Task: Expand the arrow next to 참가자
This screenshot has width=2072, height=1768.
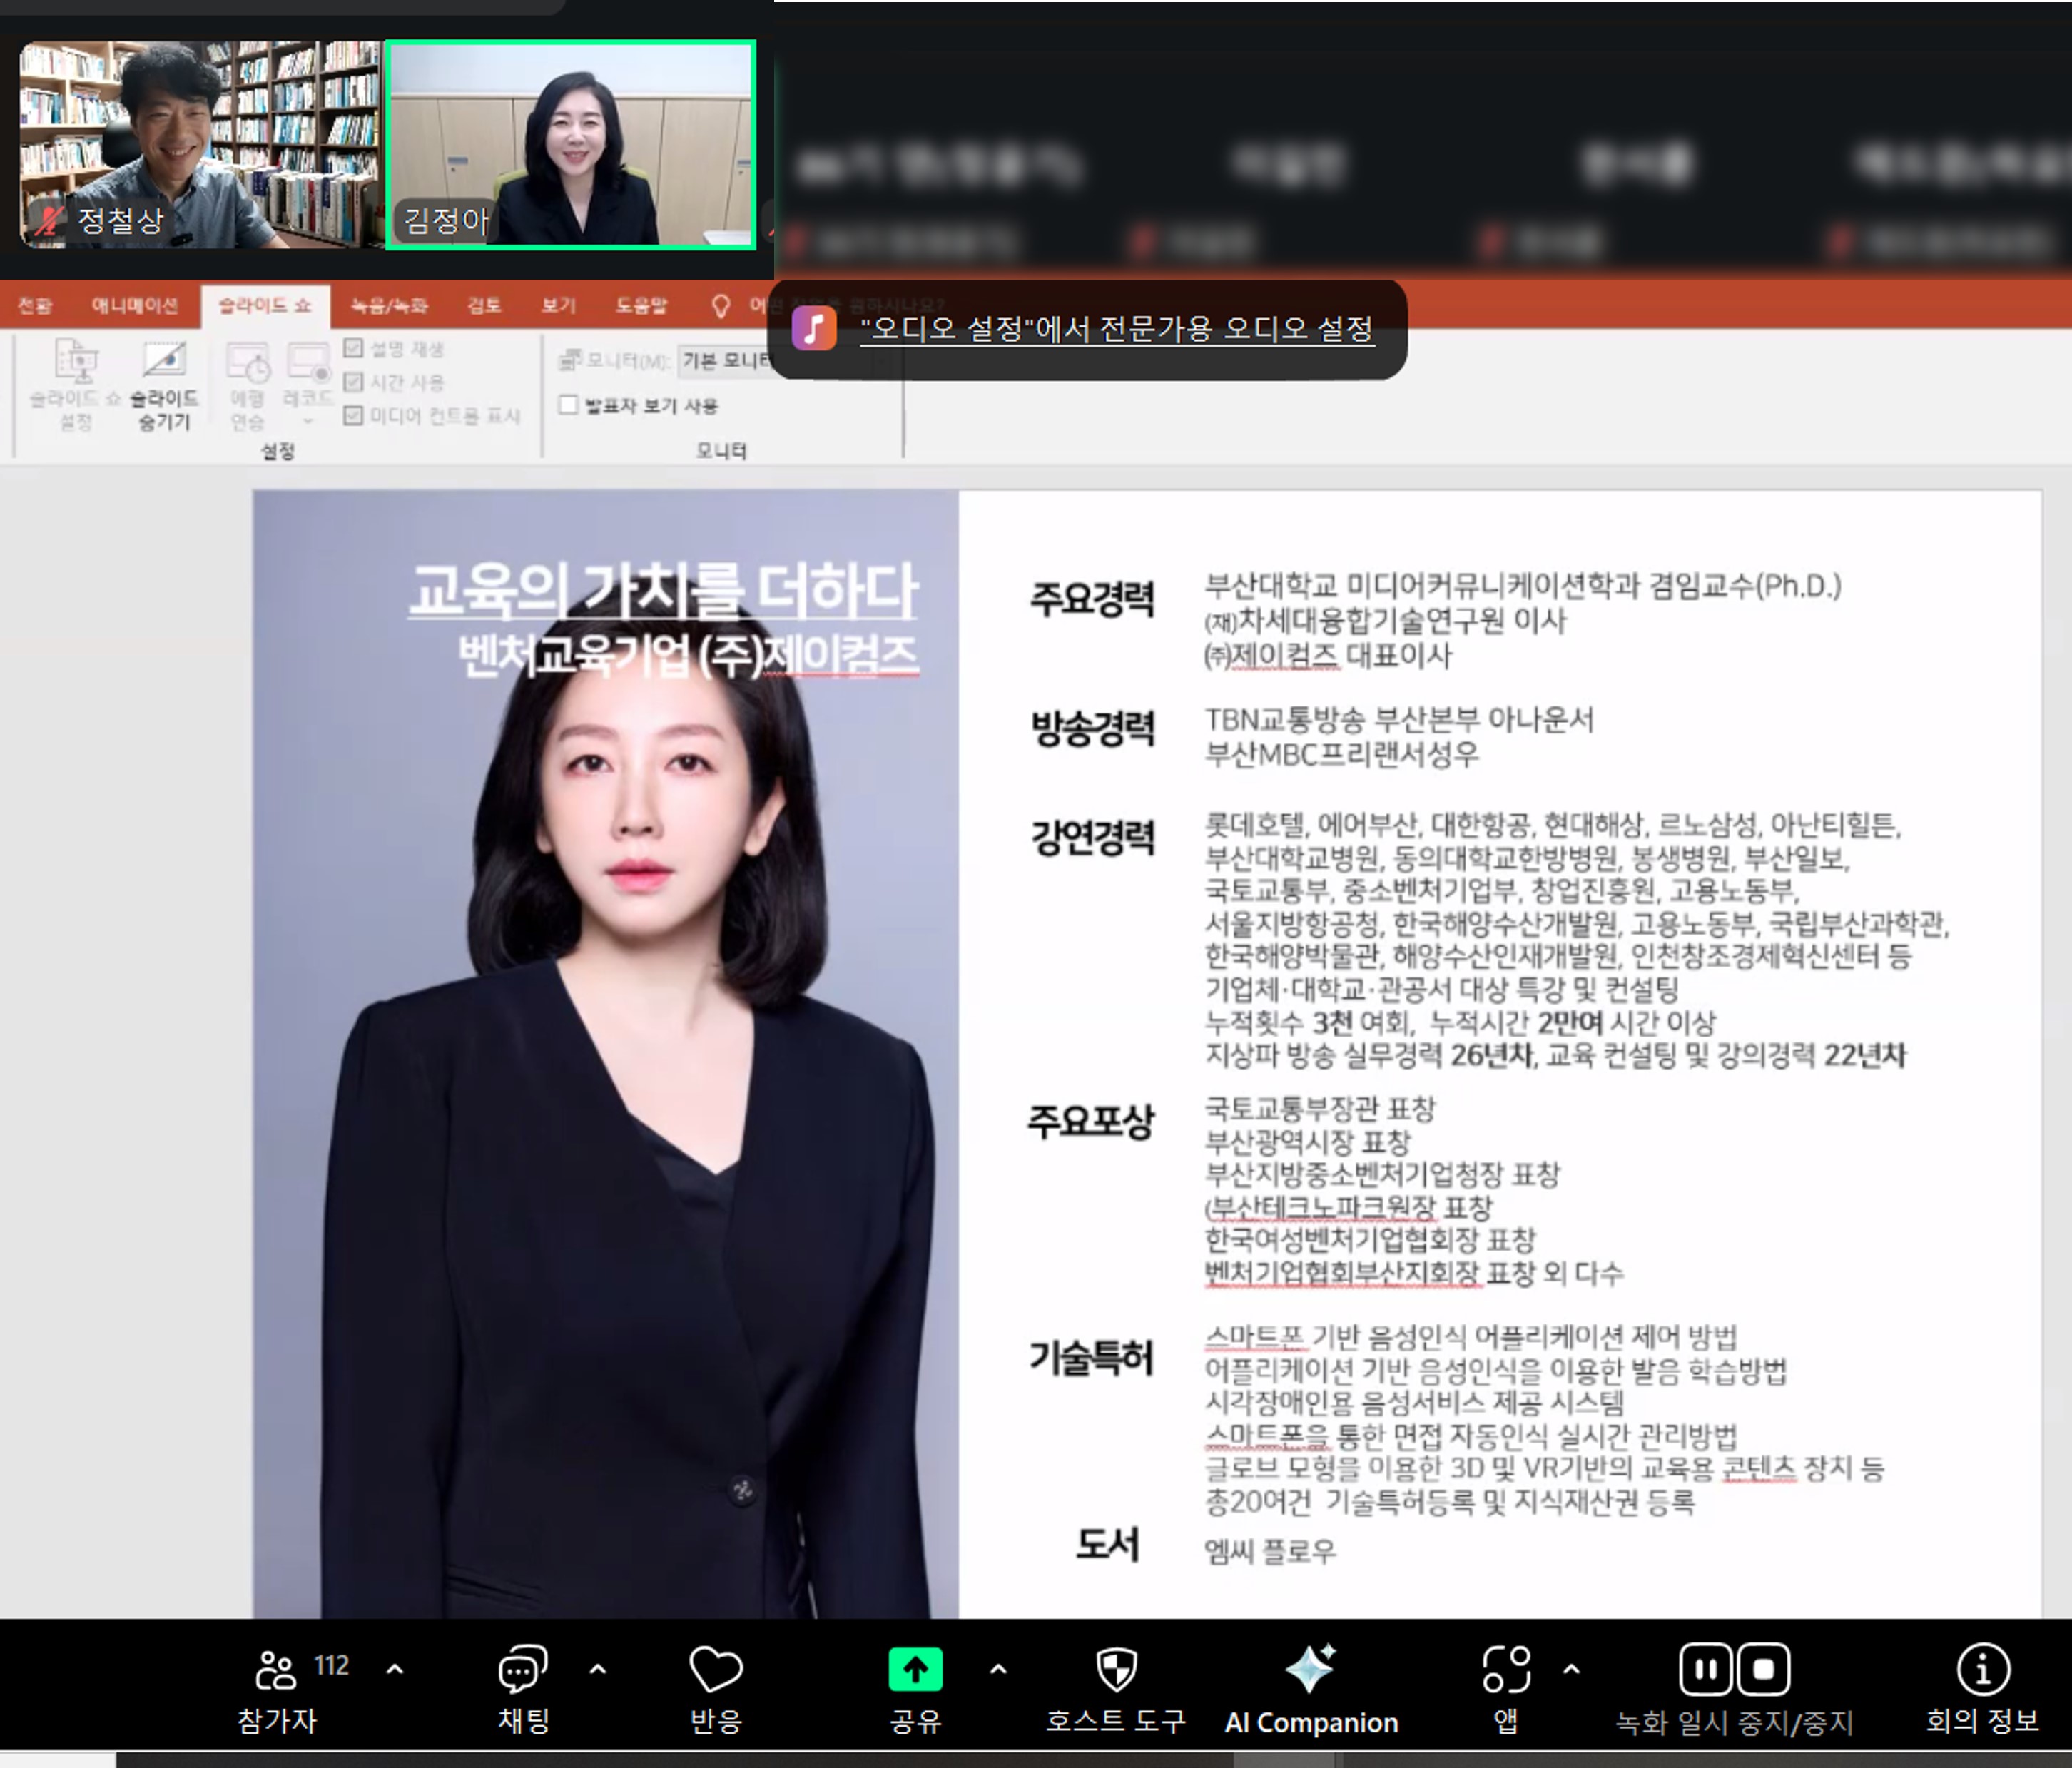Action: [395, 1669]
